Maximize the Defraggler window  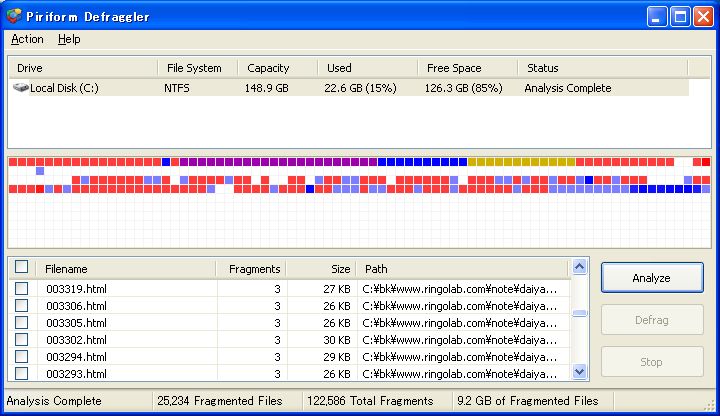click(x=681, y=17)
